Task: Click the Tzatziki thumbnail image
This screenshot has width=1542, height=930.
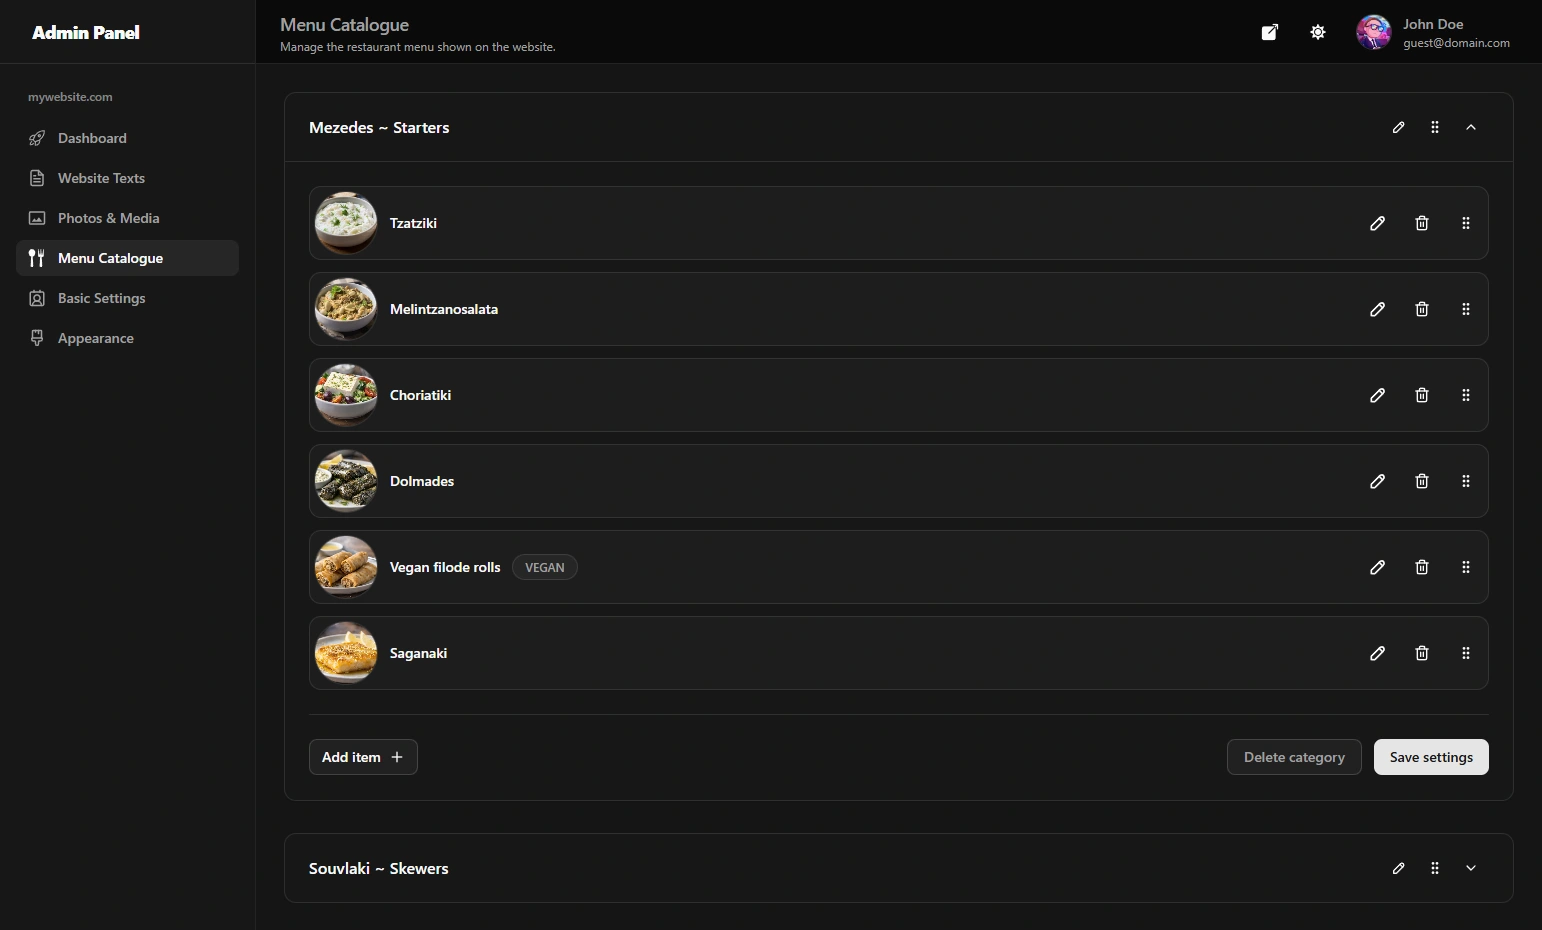Action: tap(345, 223)
